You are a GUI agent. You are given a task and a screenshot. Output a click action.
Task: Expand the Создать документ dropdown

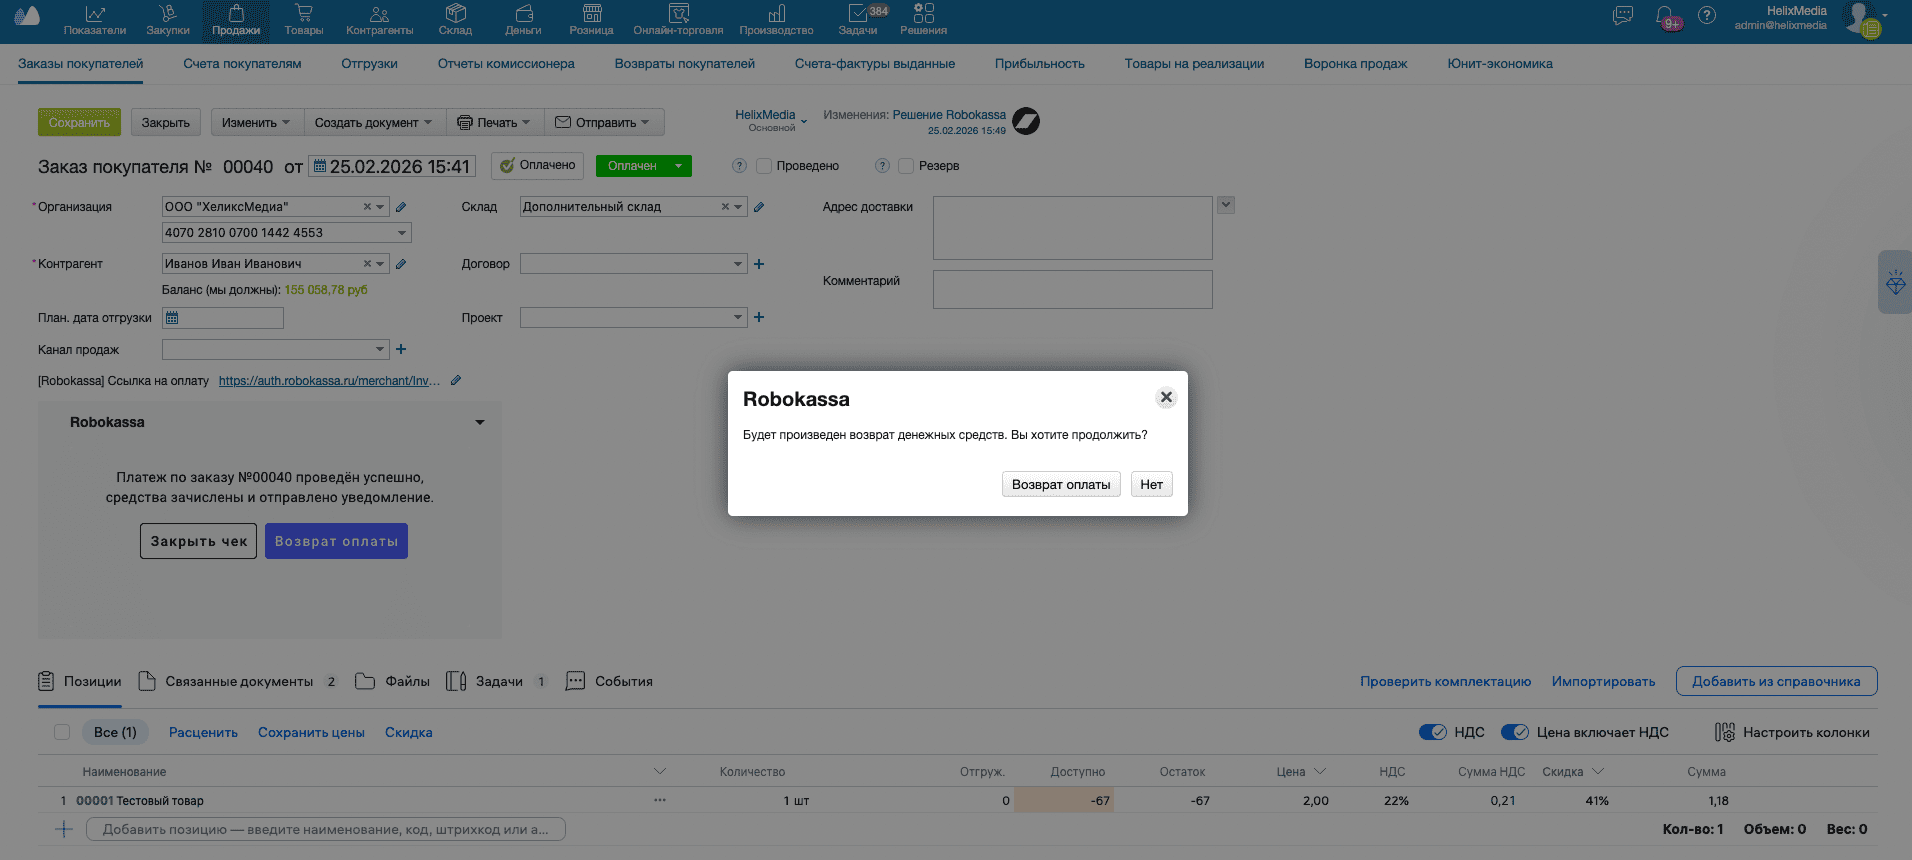click(x=373, y=123)
